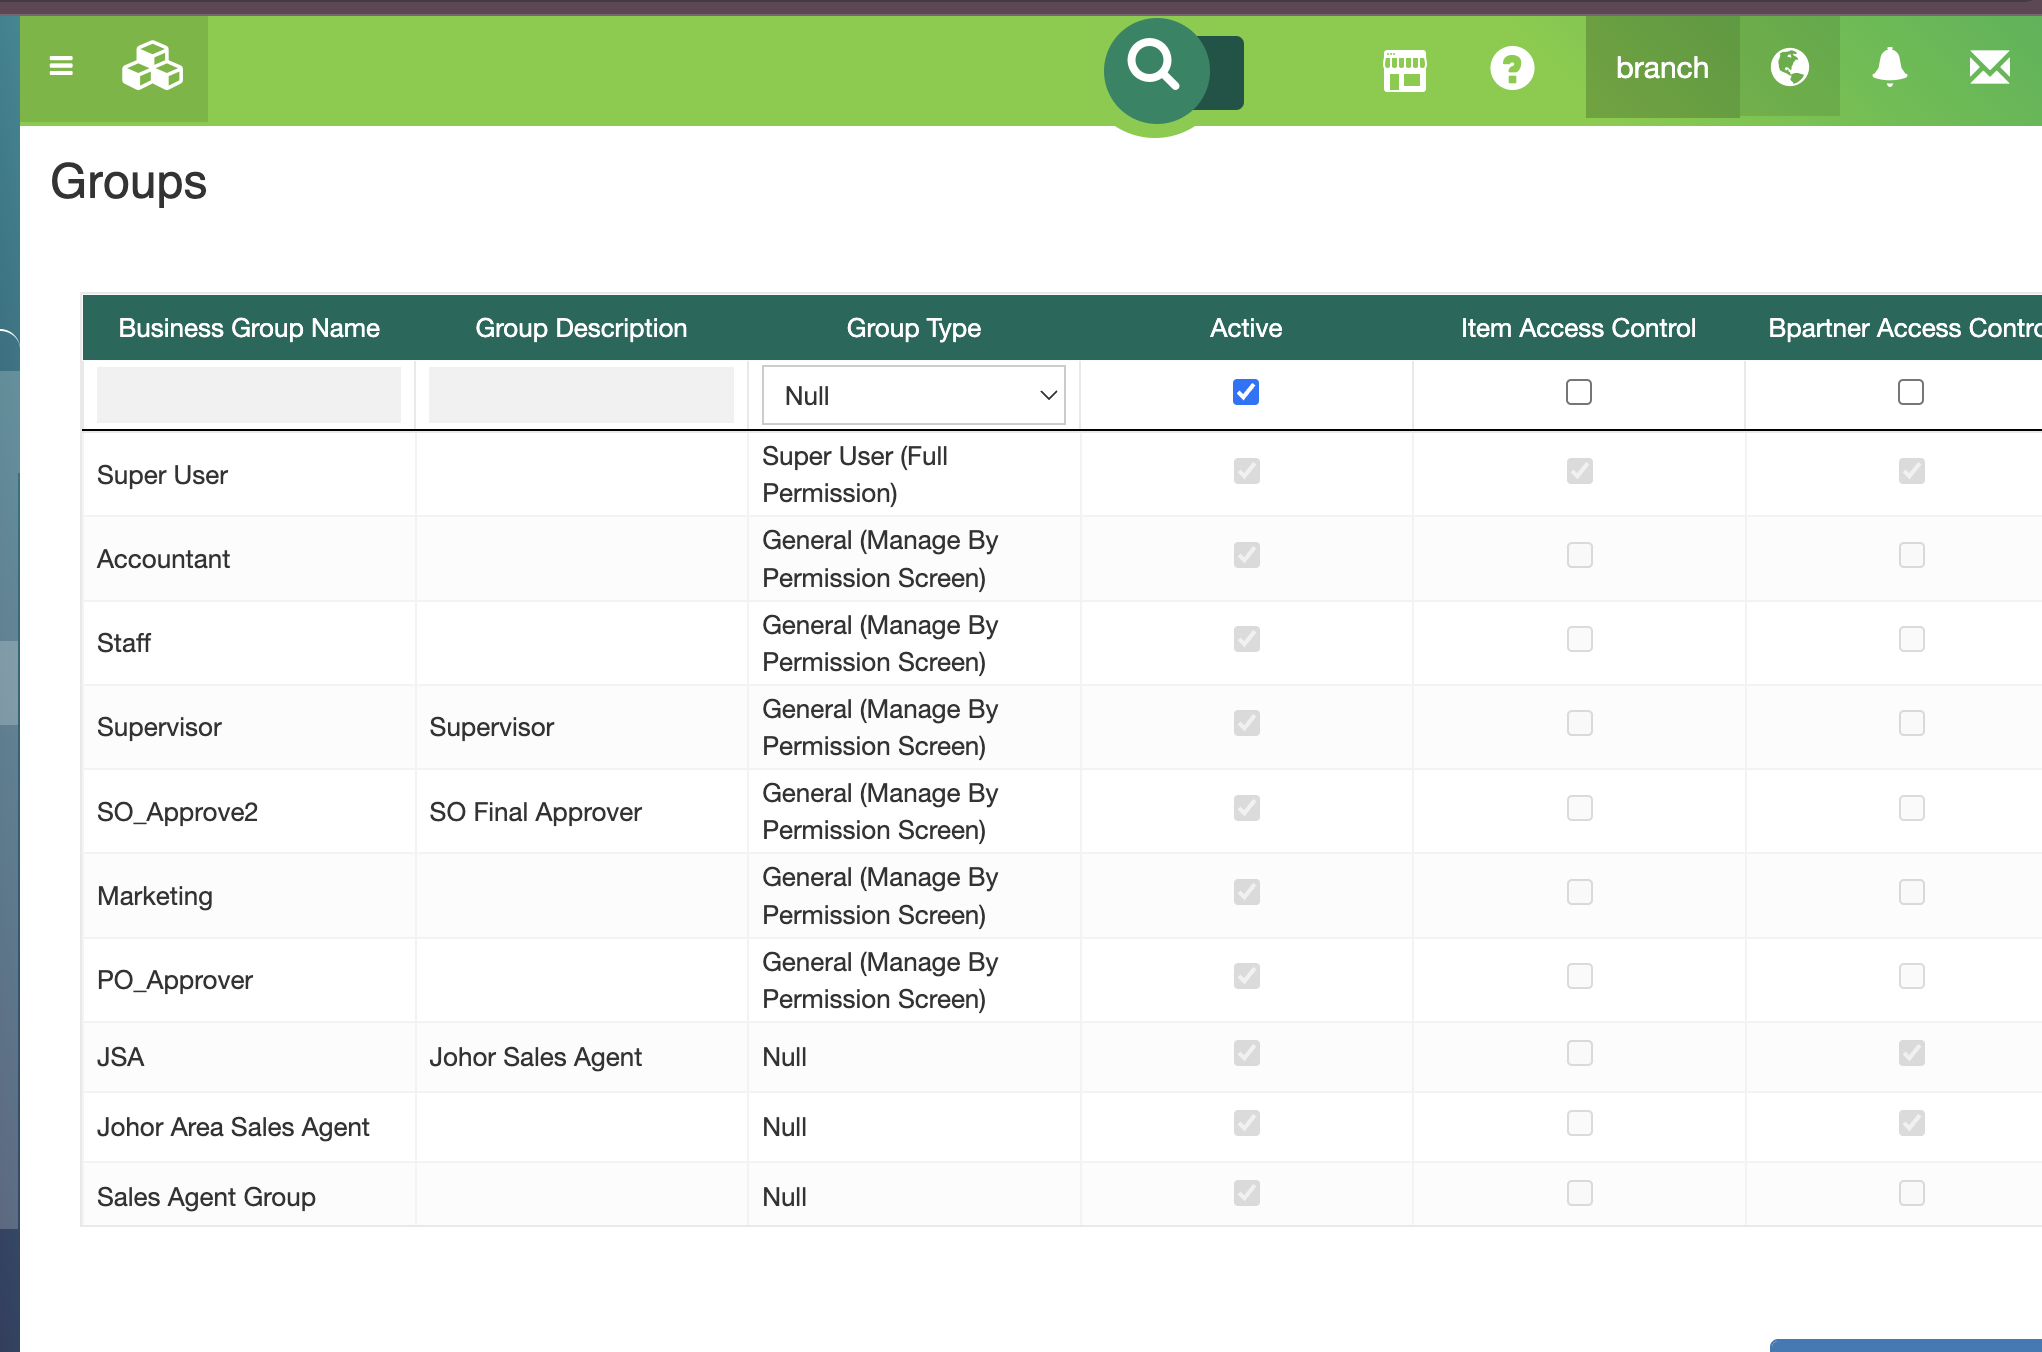Click Super User (Full Permission) group type
Viewport: 2042px width, 1352px height.
[855, 474]
